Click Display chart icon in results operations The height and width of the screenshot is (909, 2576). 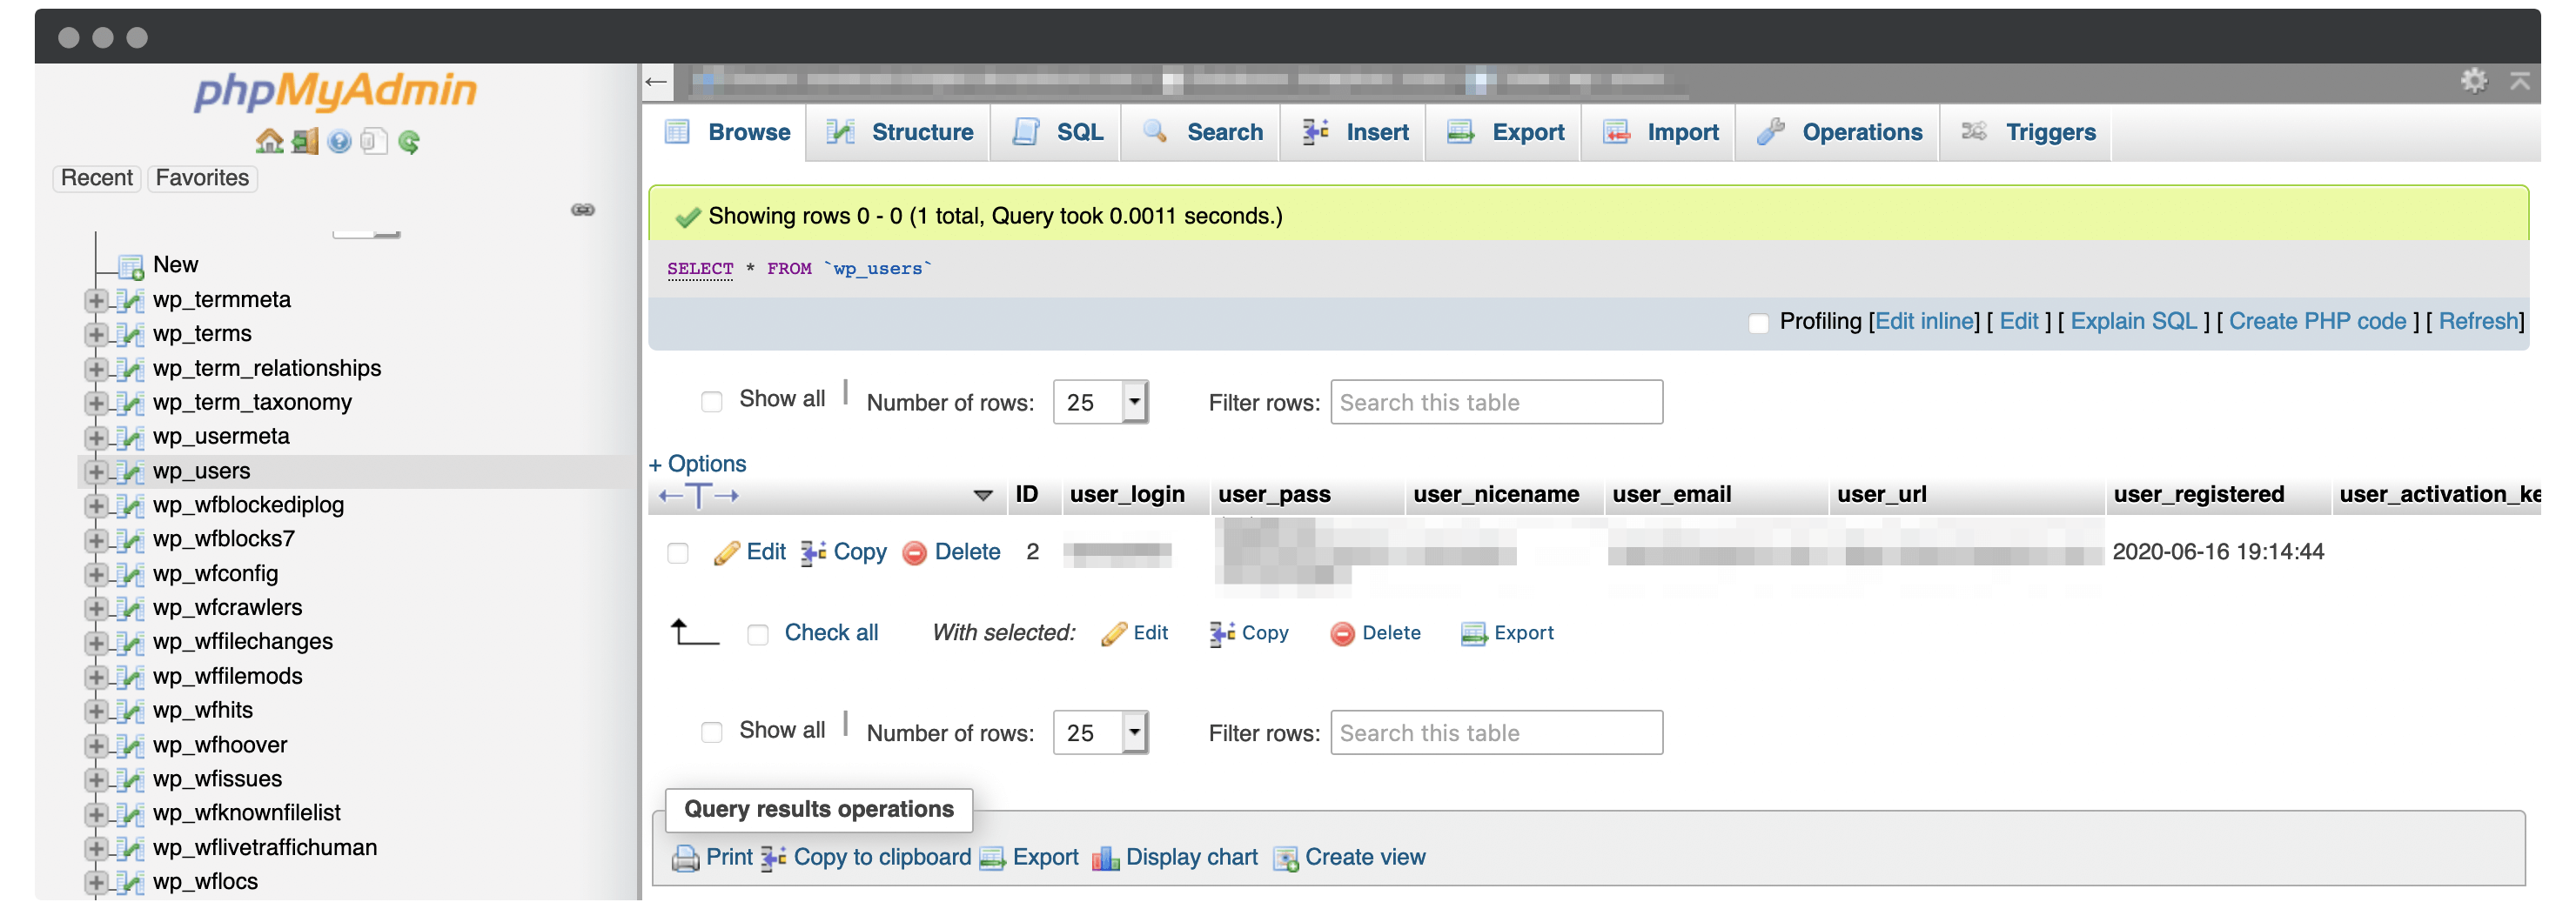pyautogui.click(x=1104, y=858)
